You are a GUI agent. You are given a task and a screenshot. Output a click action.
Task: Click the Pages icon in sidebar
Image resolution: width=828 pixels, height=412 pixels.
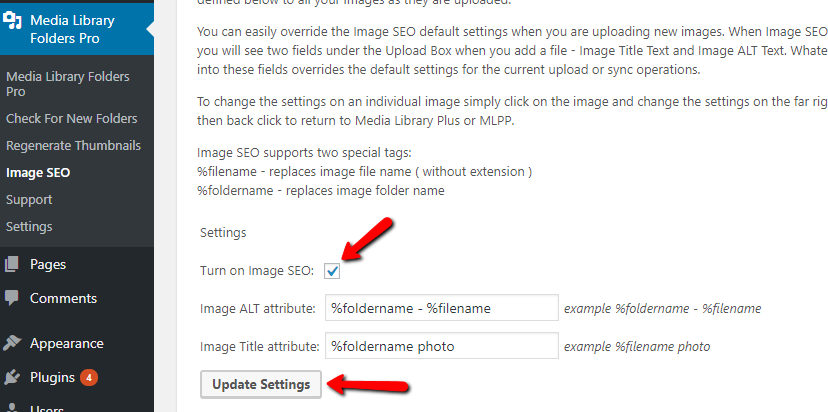(x=12, y=264)
